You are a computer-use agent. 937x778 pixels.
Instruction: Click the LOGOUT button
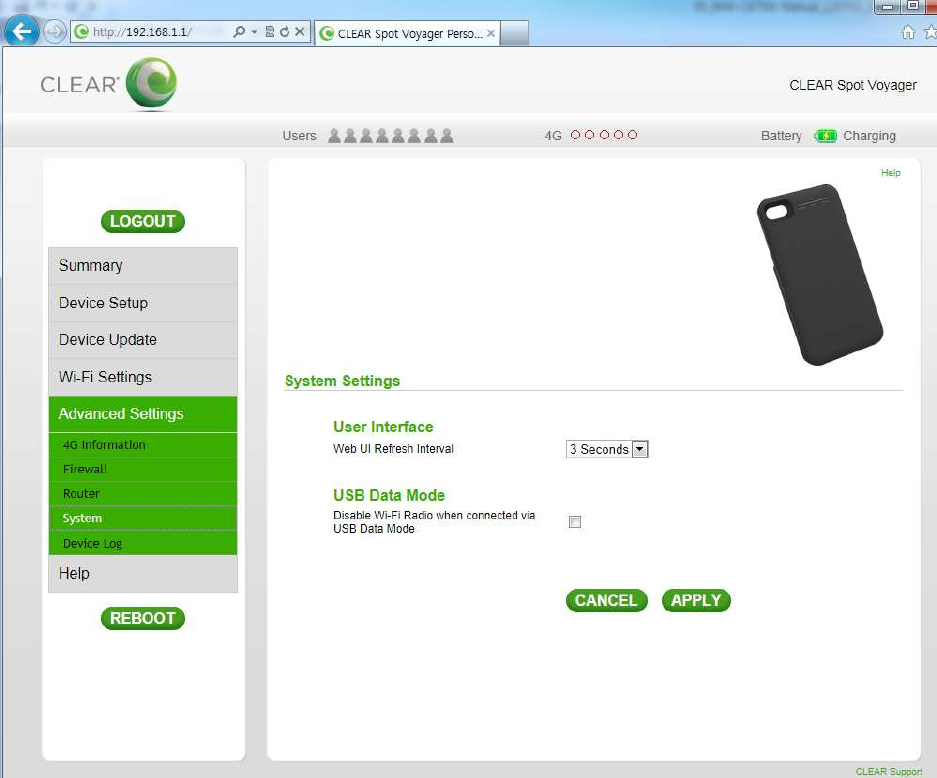[x=143, y=221]
